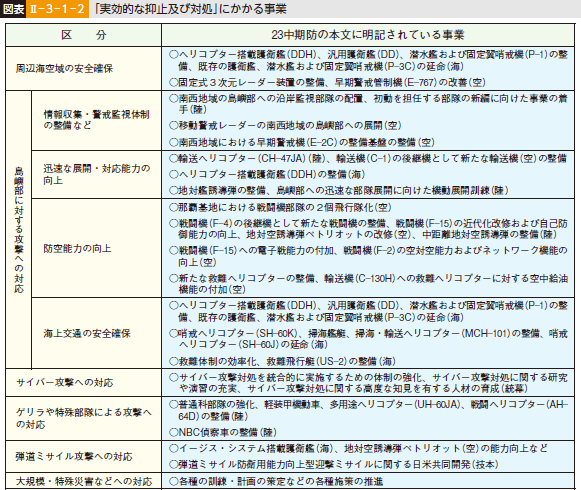Click the 移動警戒レーダー bullet item
The image size is (581, 490).
(285, 125)
